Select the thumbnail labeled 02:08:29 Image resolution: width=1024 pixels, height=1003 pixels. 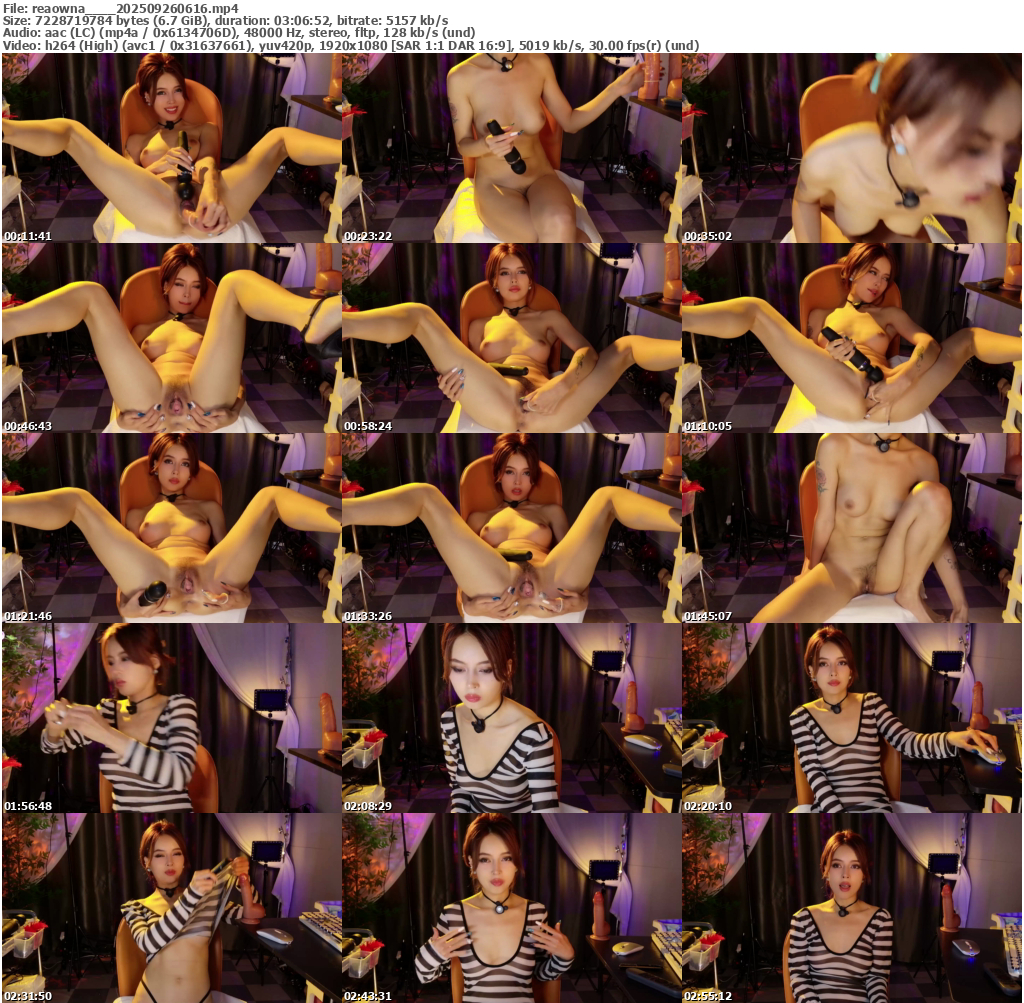(x=511, y=718)
